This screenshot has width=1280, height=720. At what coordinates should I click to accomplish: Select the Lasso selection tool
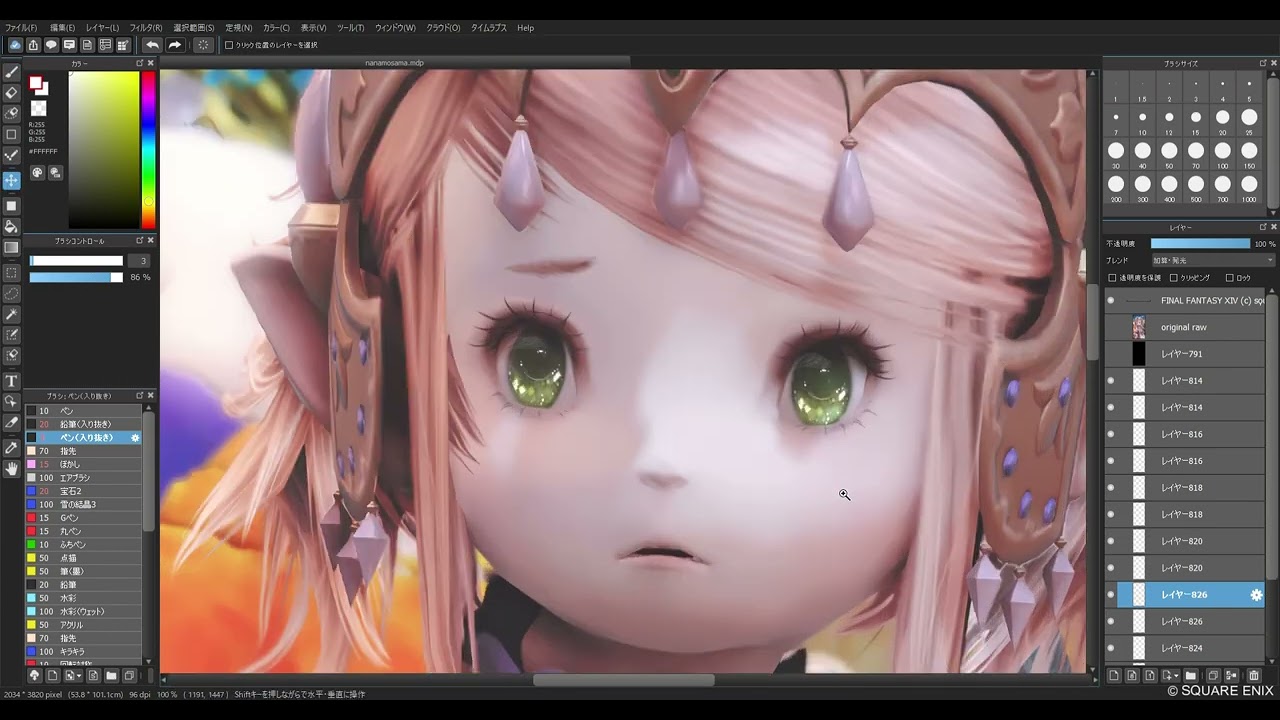click(12, 293)
